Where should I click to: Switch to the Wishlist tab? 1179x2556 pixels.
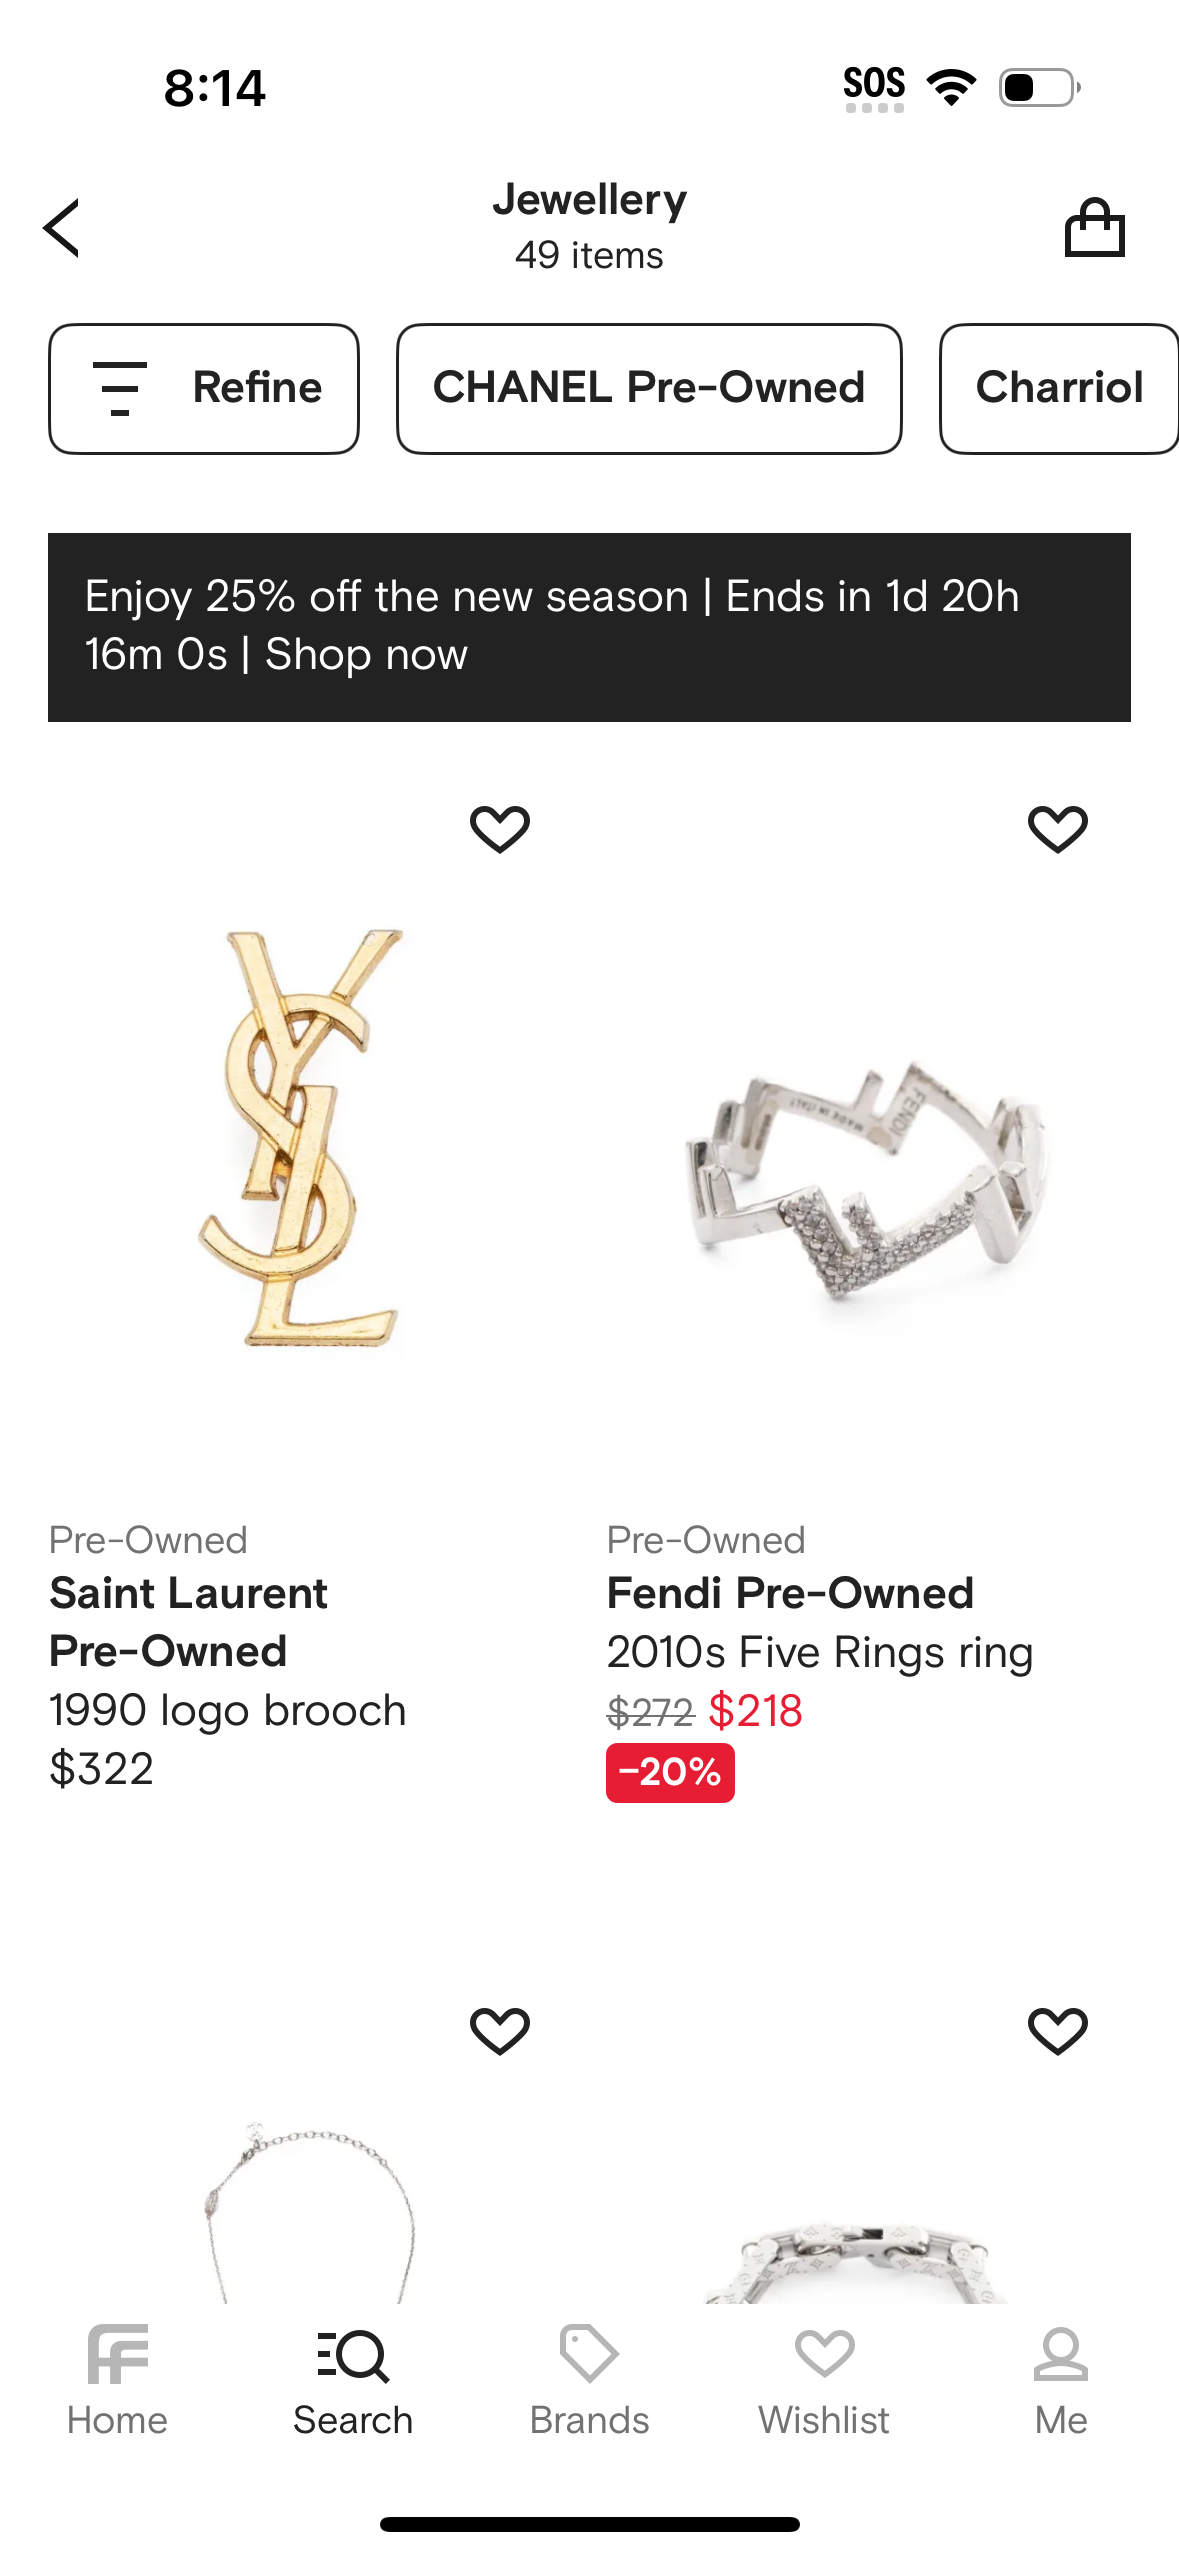tap(824, 2382)
